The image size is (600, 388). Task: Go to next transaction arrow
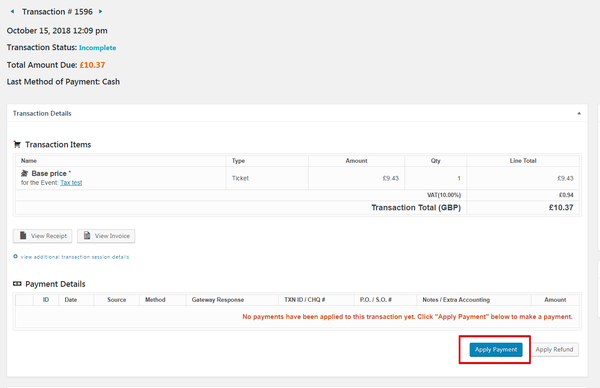(101, 11)
